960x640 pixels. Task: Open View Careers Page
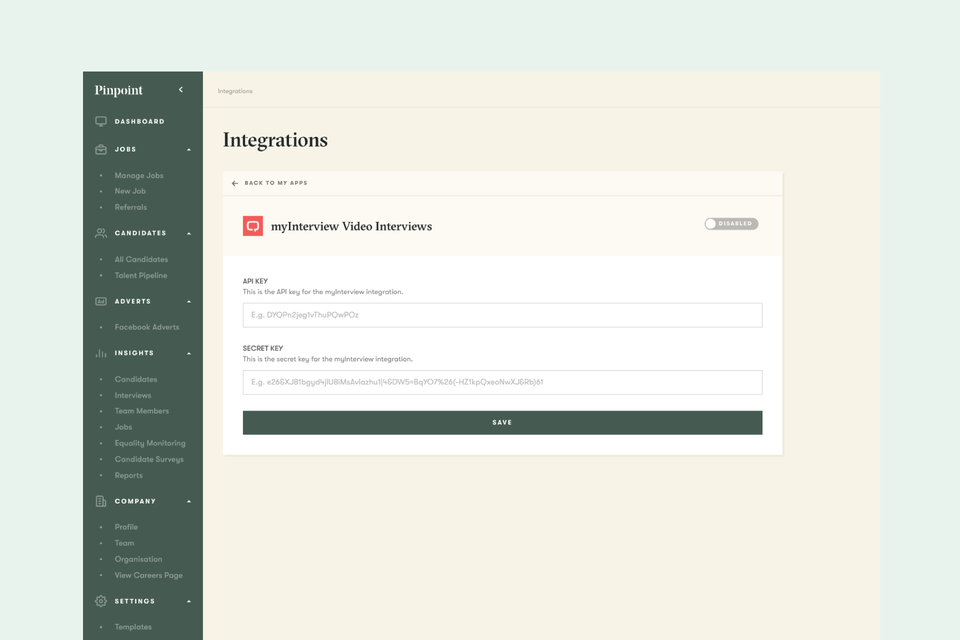(x=149, y=575)
